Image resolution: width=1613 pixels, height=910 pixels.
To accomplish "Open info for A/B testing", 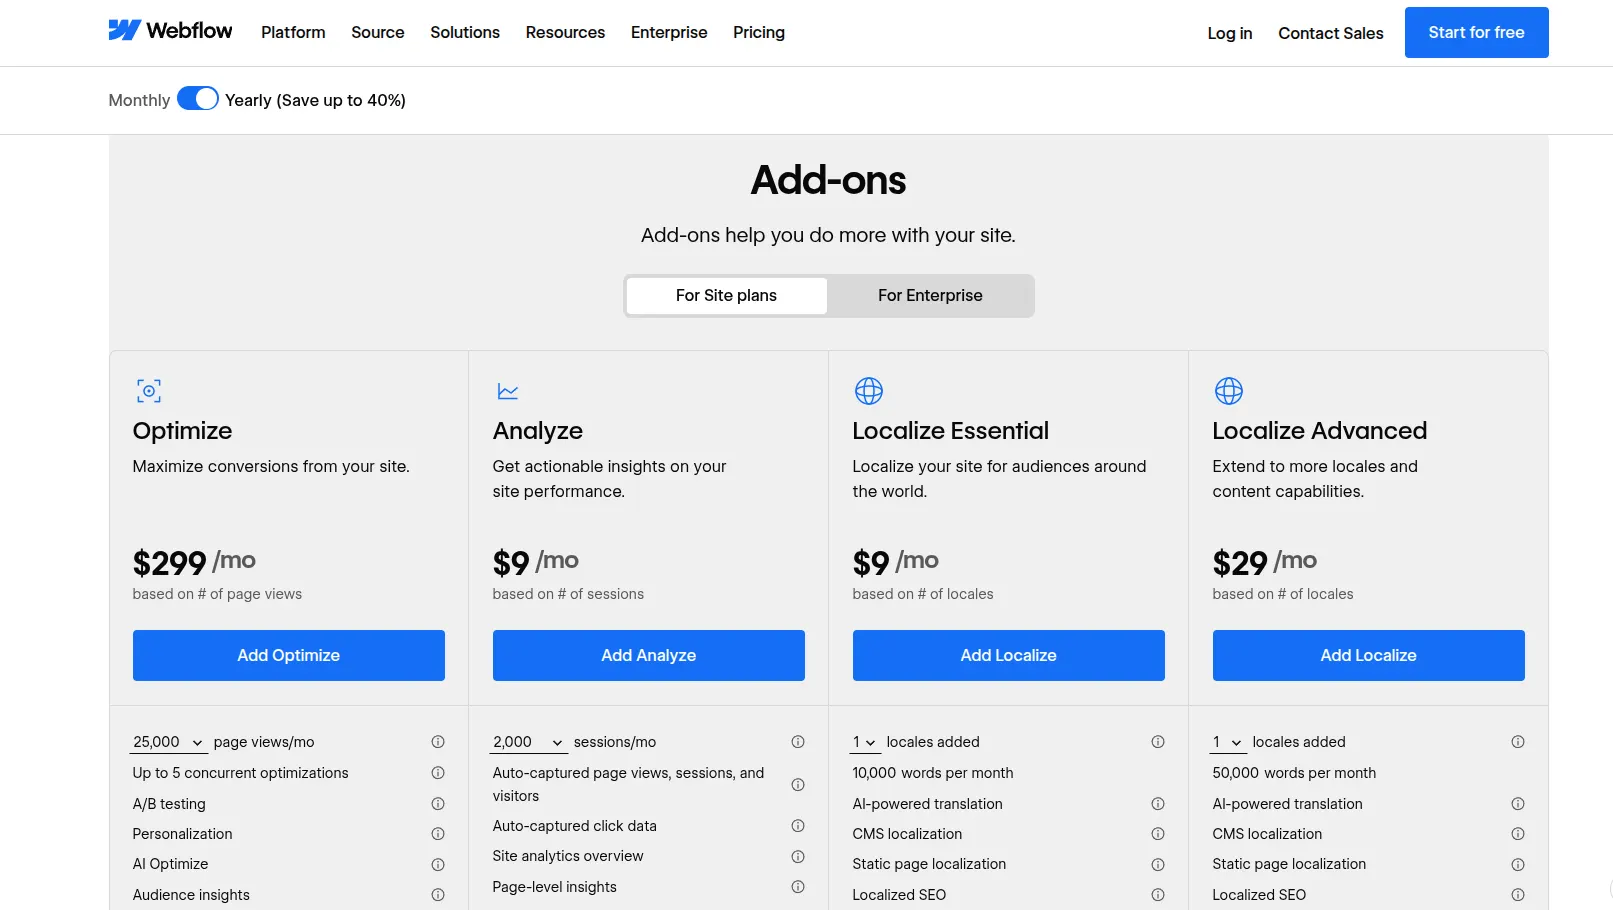I will tap(438, 804).
